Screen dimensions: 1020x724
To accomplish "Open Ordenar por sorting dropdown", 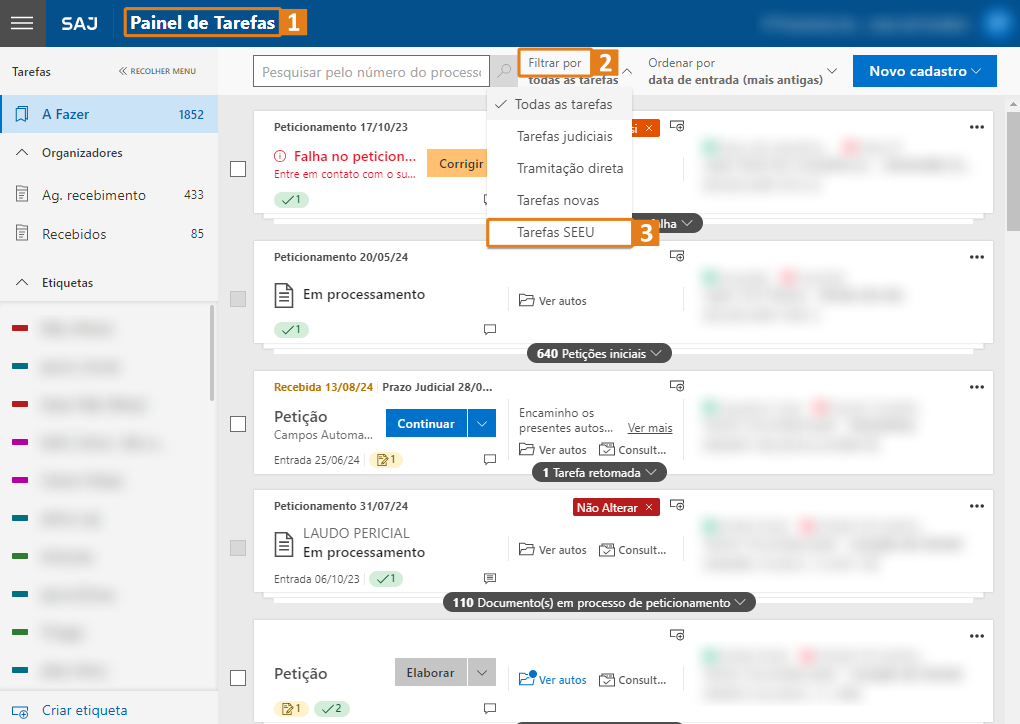I will pos(742,71).
